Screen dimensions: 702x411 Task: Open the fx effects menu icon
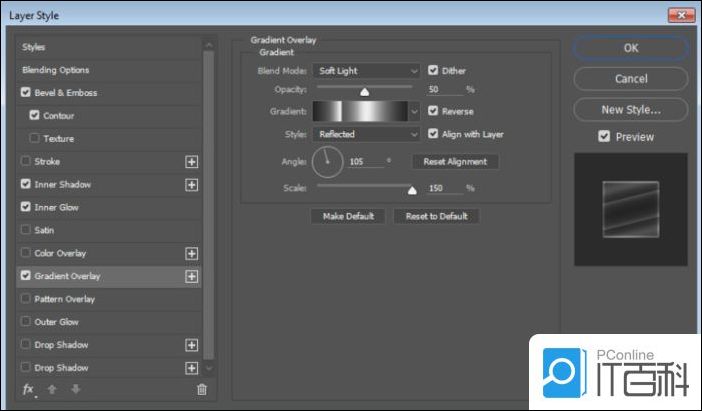tap(28, 389)
